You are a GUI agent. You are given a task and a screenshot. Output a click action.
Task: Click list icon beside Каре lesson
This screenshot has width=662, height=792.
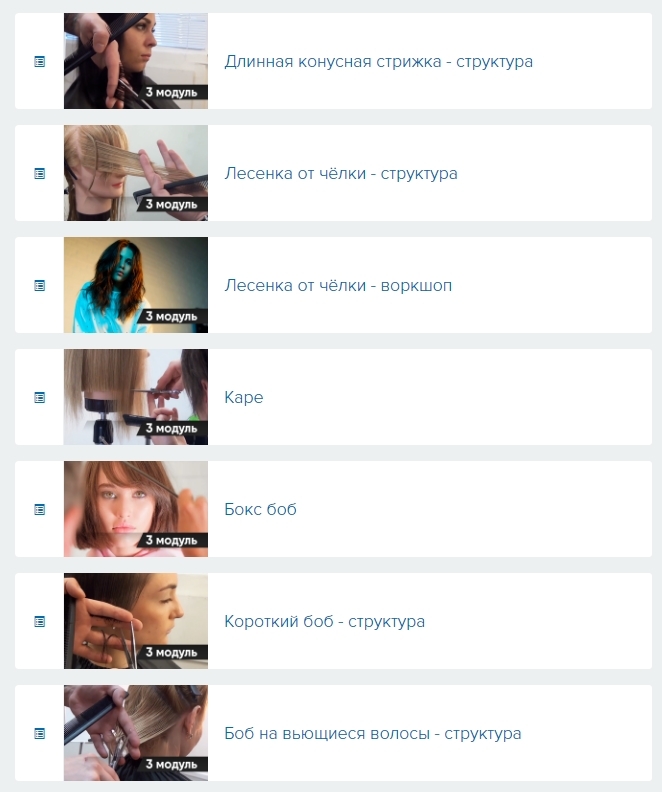click(39, 398)
